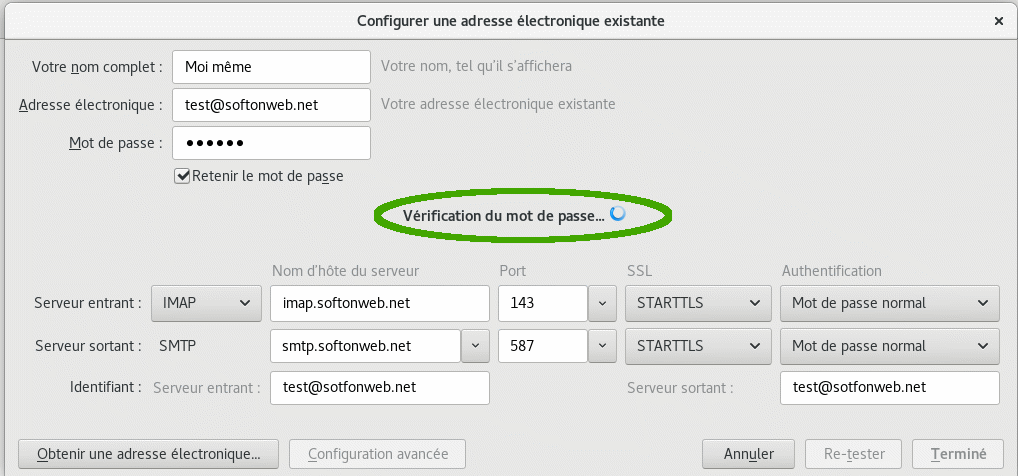The height and width of the screenshot is (476, 1018).
Task: Close the account setup dialog
Action: click(998, 20)
